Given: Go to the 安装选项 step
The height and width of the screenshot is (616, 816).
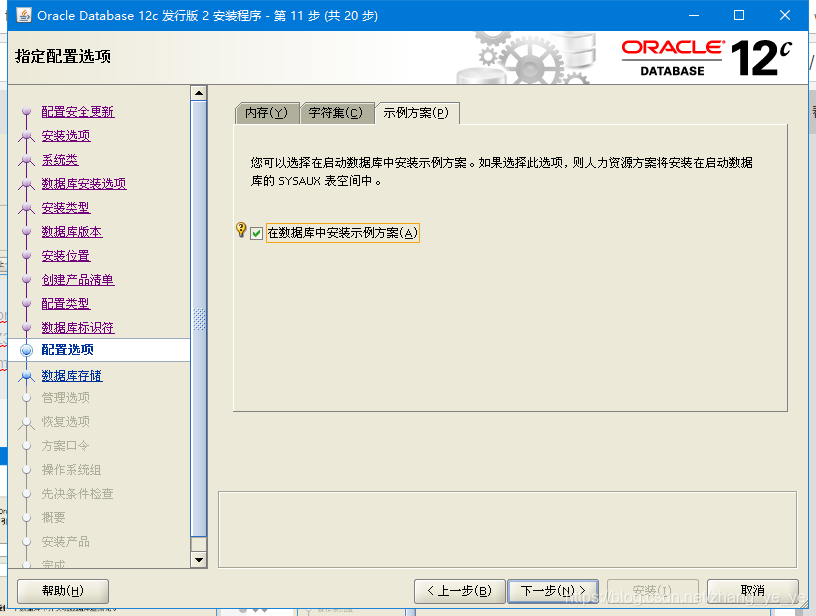Looking at the screenshot, I should pyautogui.click(x=66, y=136).
